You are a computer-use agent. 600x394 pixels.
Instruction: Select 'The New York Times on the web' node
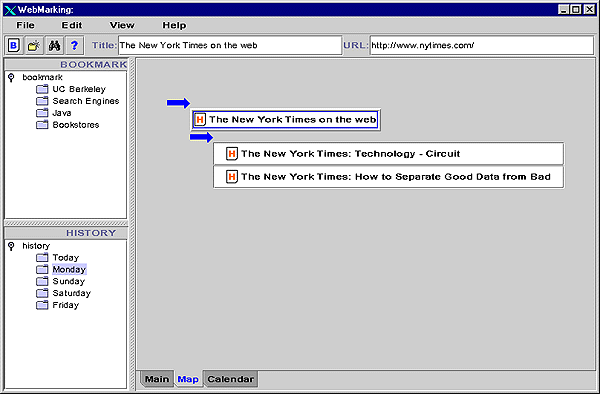(x=285, y=119)
